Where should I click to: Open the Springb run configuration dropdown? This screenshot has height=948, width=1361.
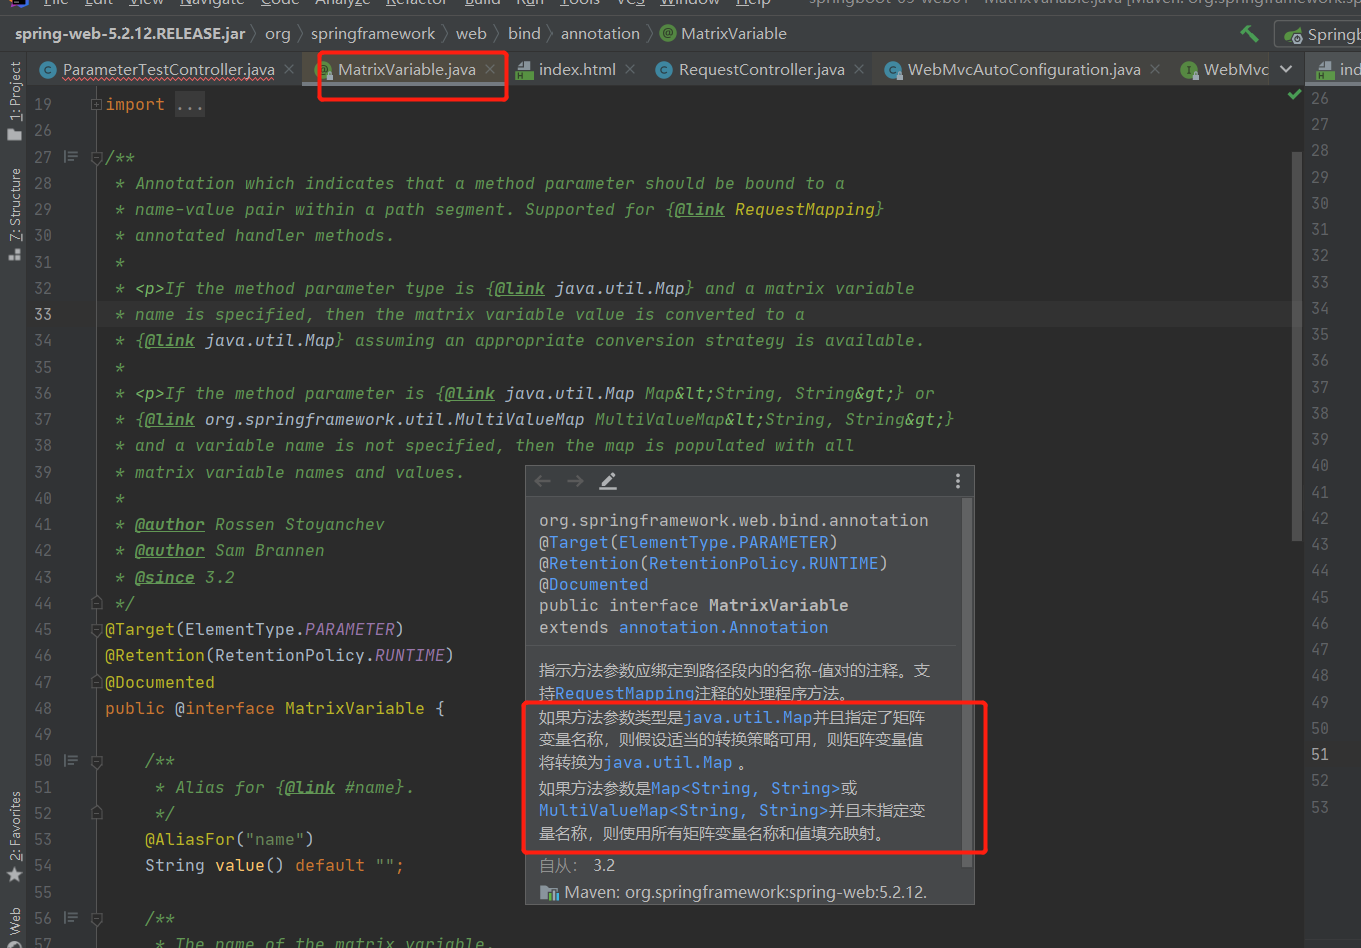[1320, 35]
